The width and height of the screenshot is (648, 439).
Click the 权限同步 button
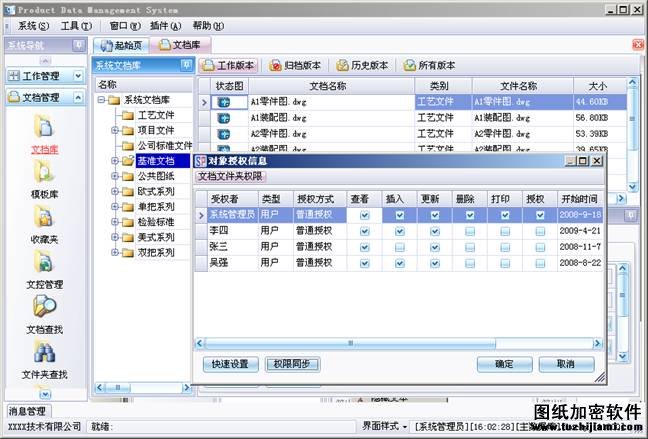[292, 364]
